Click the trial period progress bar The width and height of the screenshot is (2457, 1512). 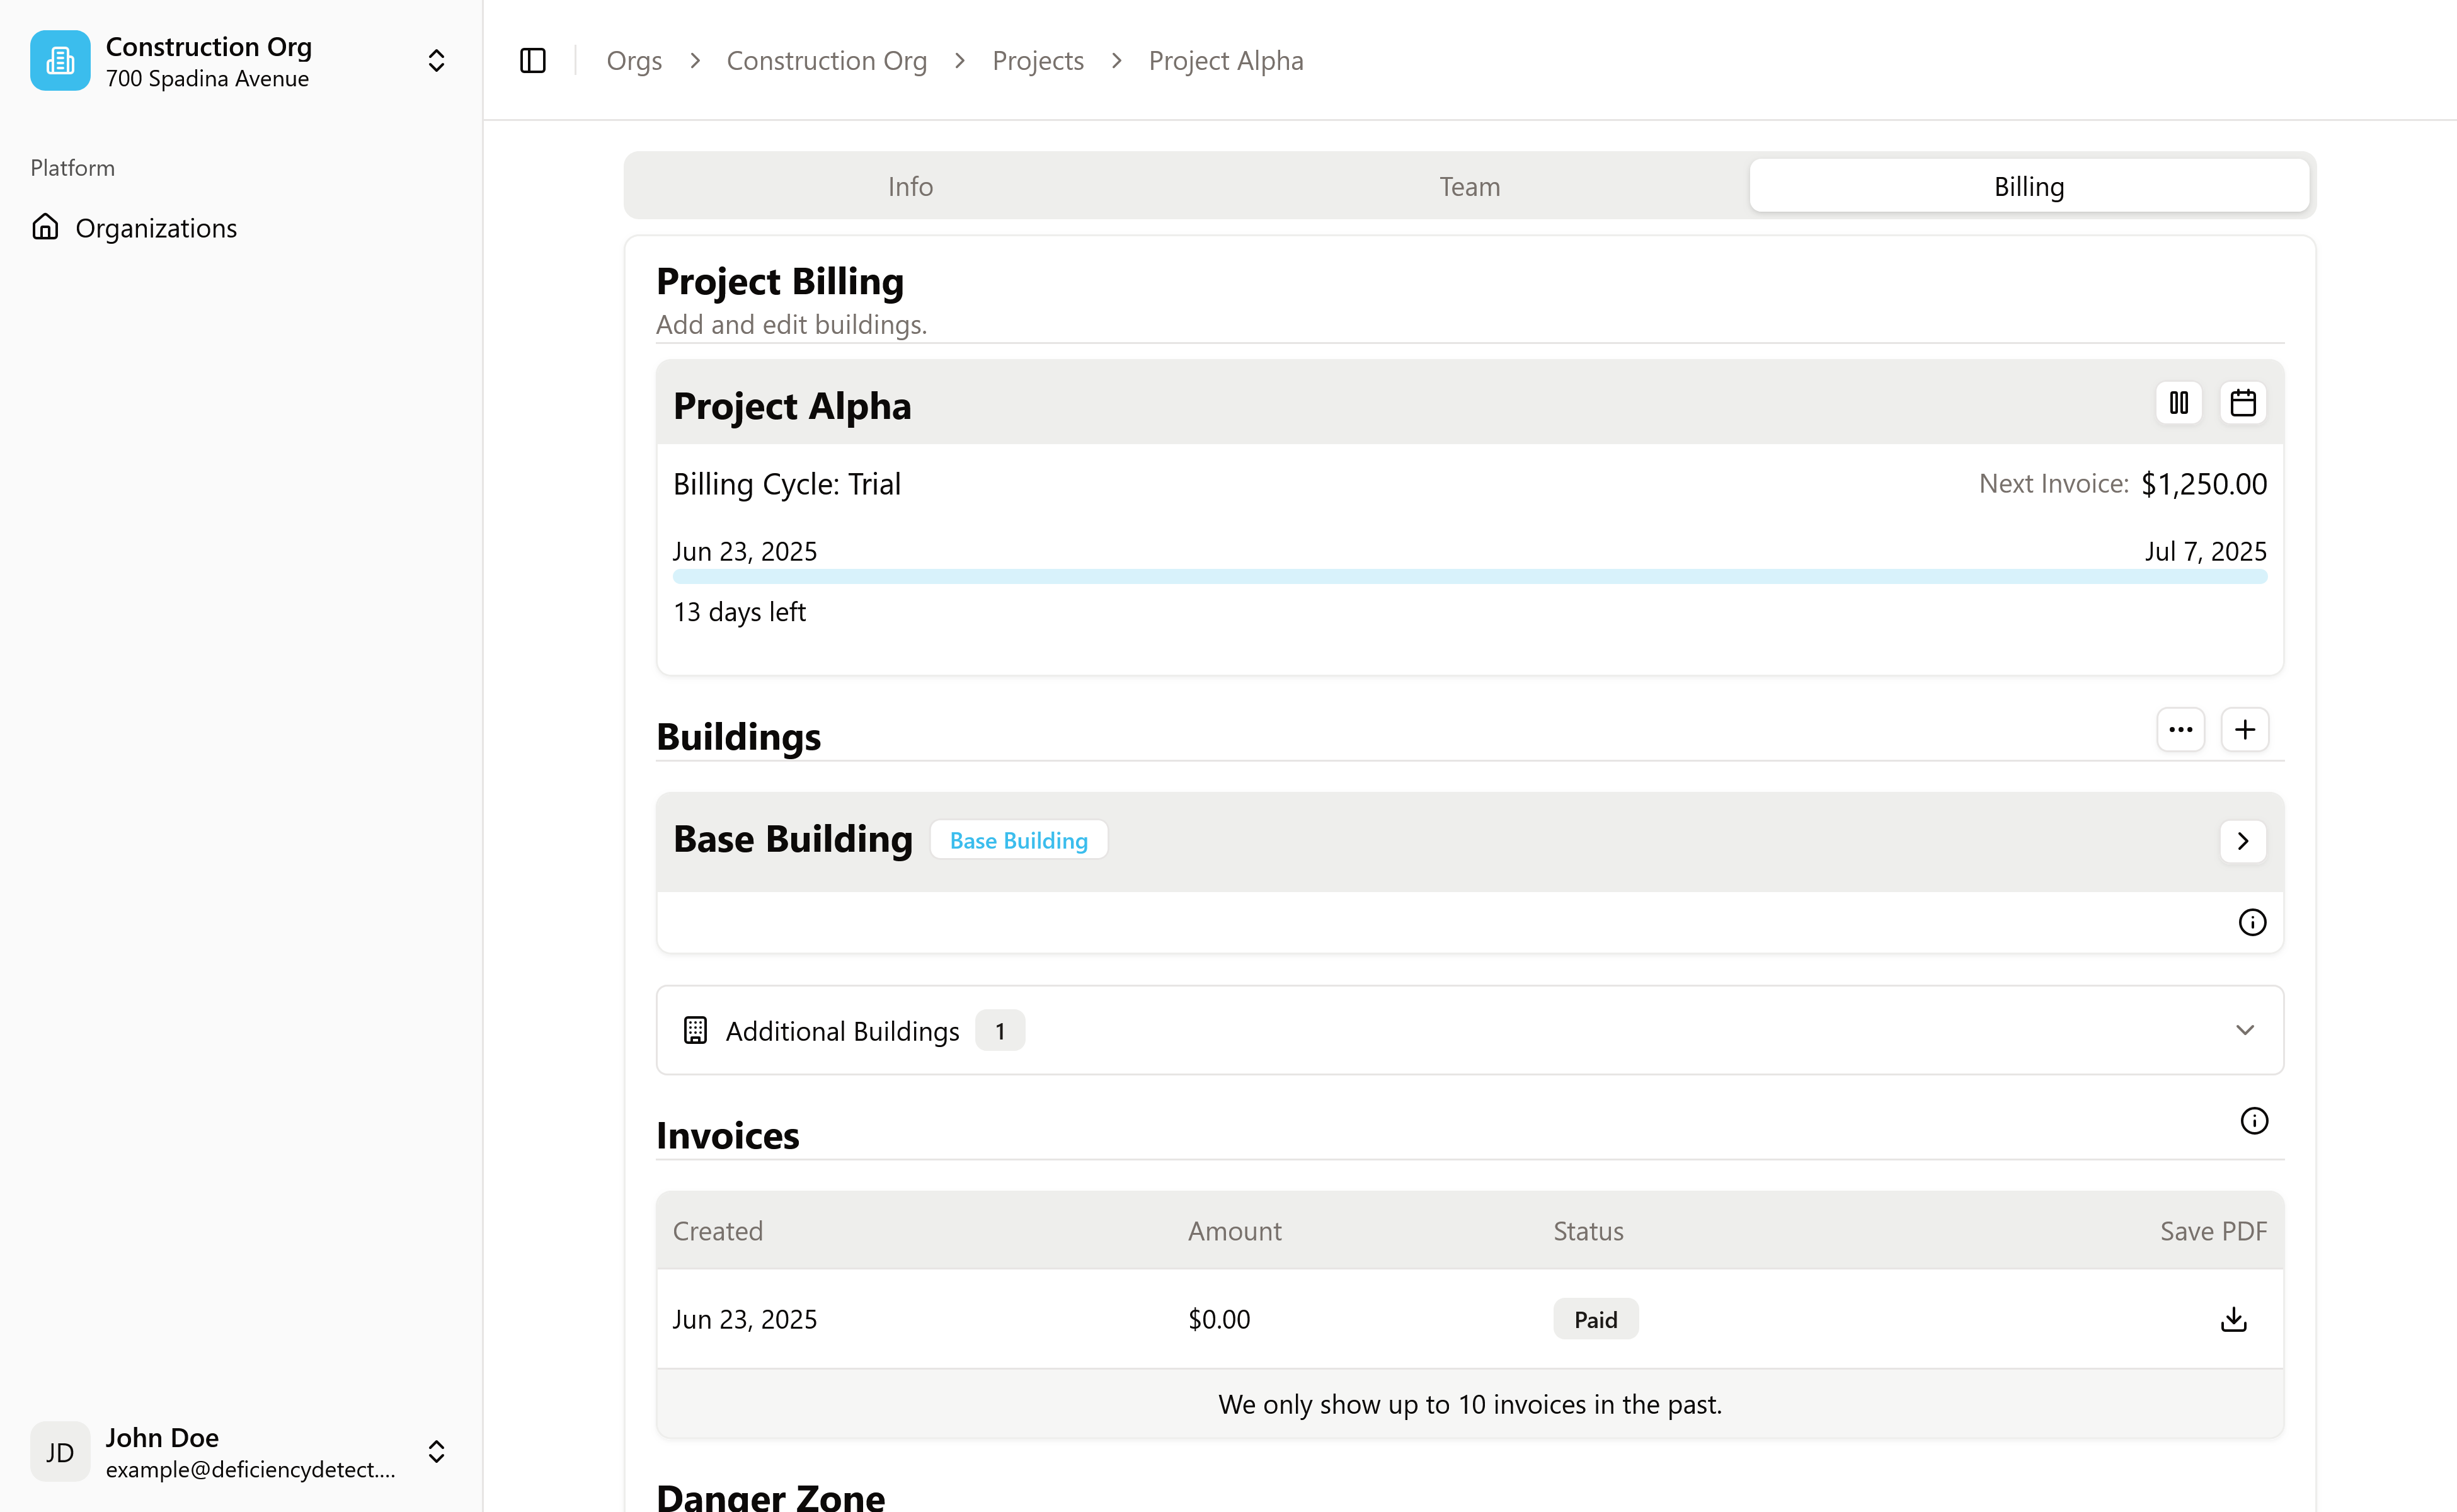(x=1469, y=577)
